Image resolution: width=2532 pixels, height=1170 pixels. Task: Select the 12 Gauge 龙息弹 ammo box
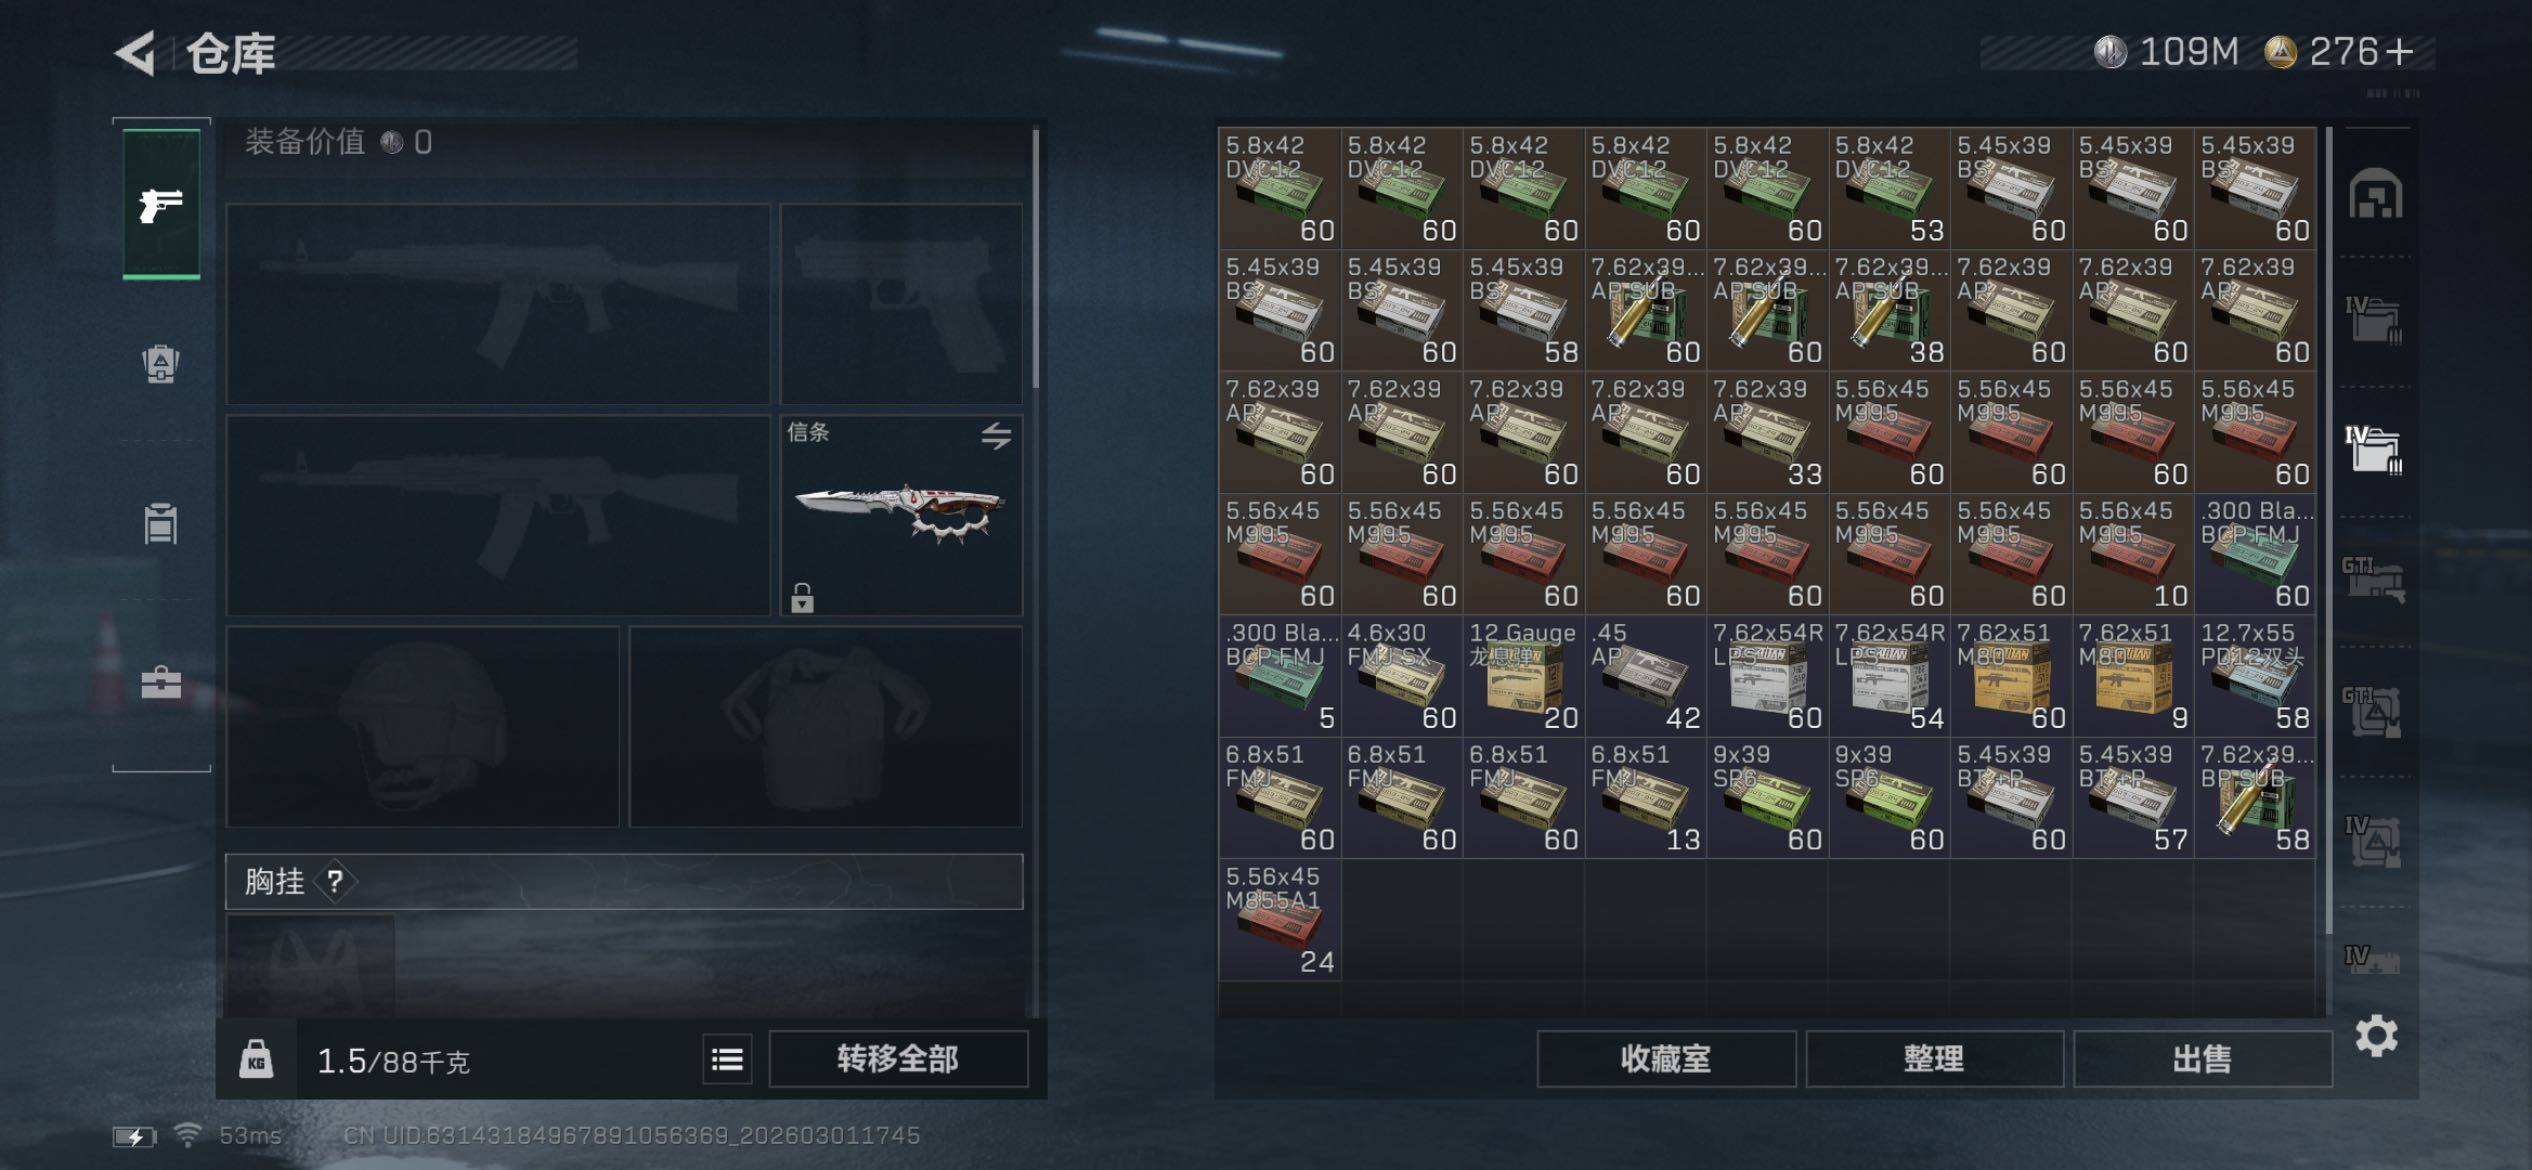(x=1523, y=675)
